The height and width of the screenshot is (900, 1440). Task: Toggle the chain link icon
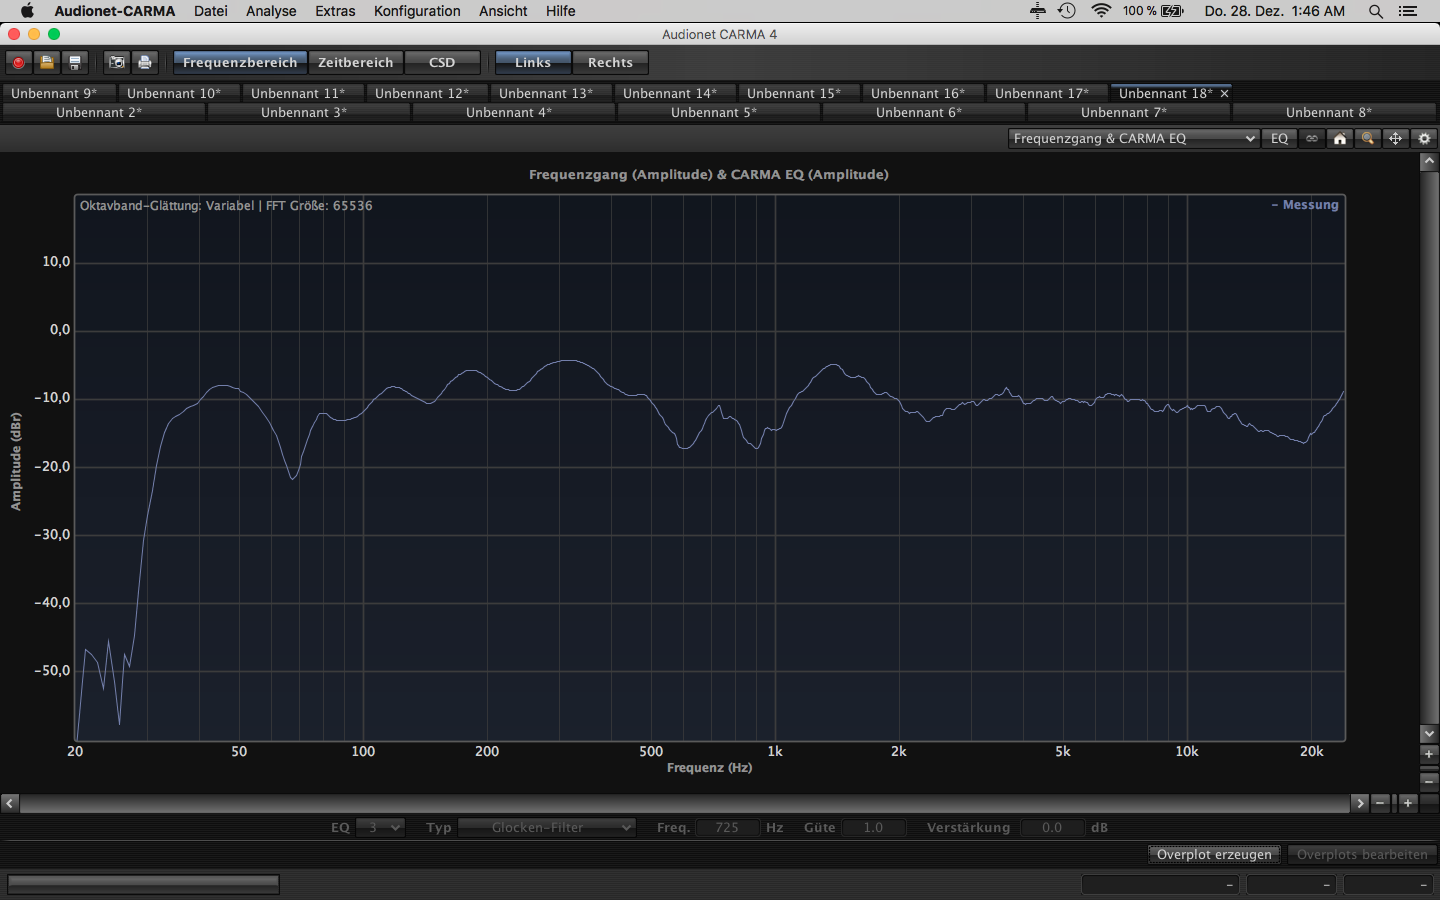[x=1312, y=139]
